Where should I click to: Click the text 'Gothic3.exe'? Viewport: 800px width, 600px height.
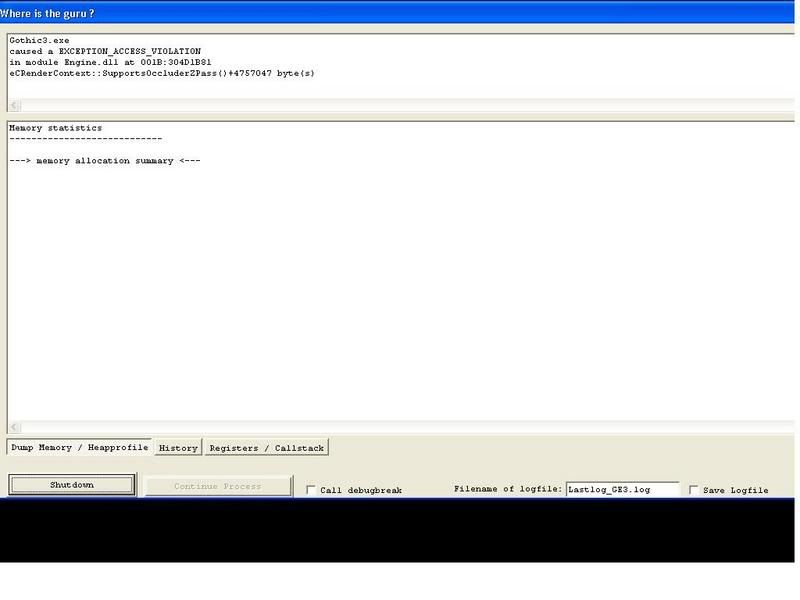[39, 40]
